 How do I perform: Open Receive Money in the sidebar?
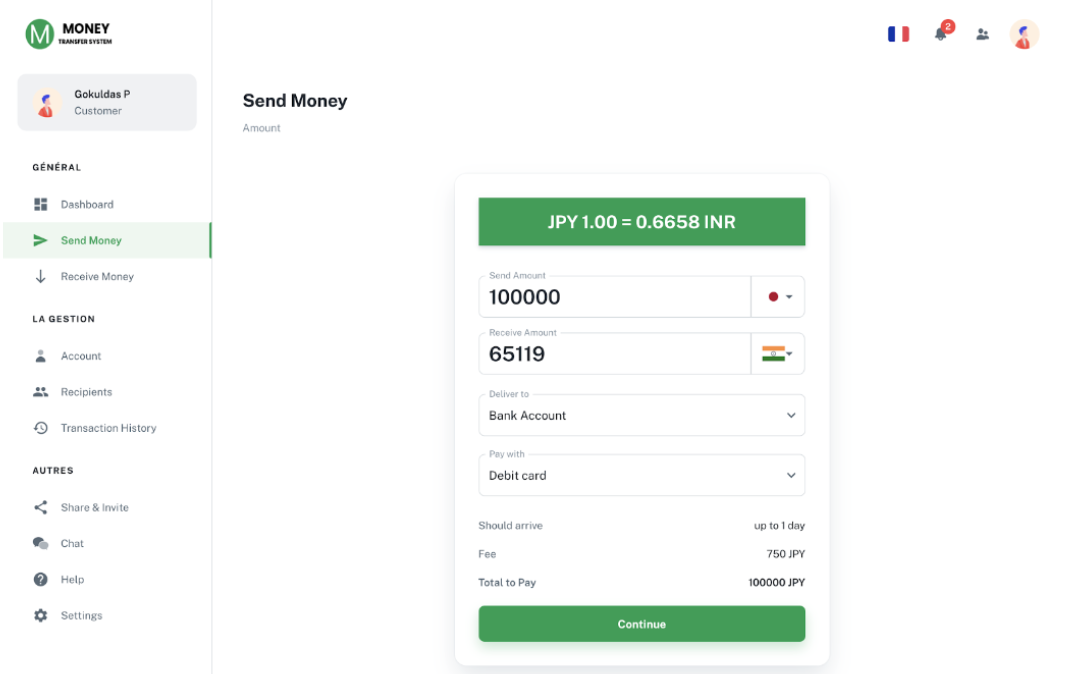[97, 276]
